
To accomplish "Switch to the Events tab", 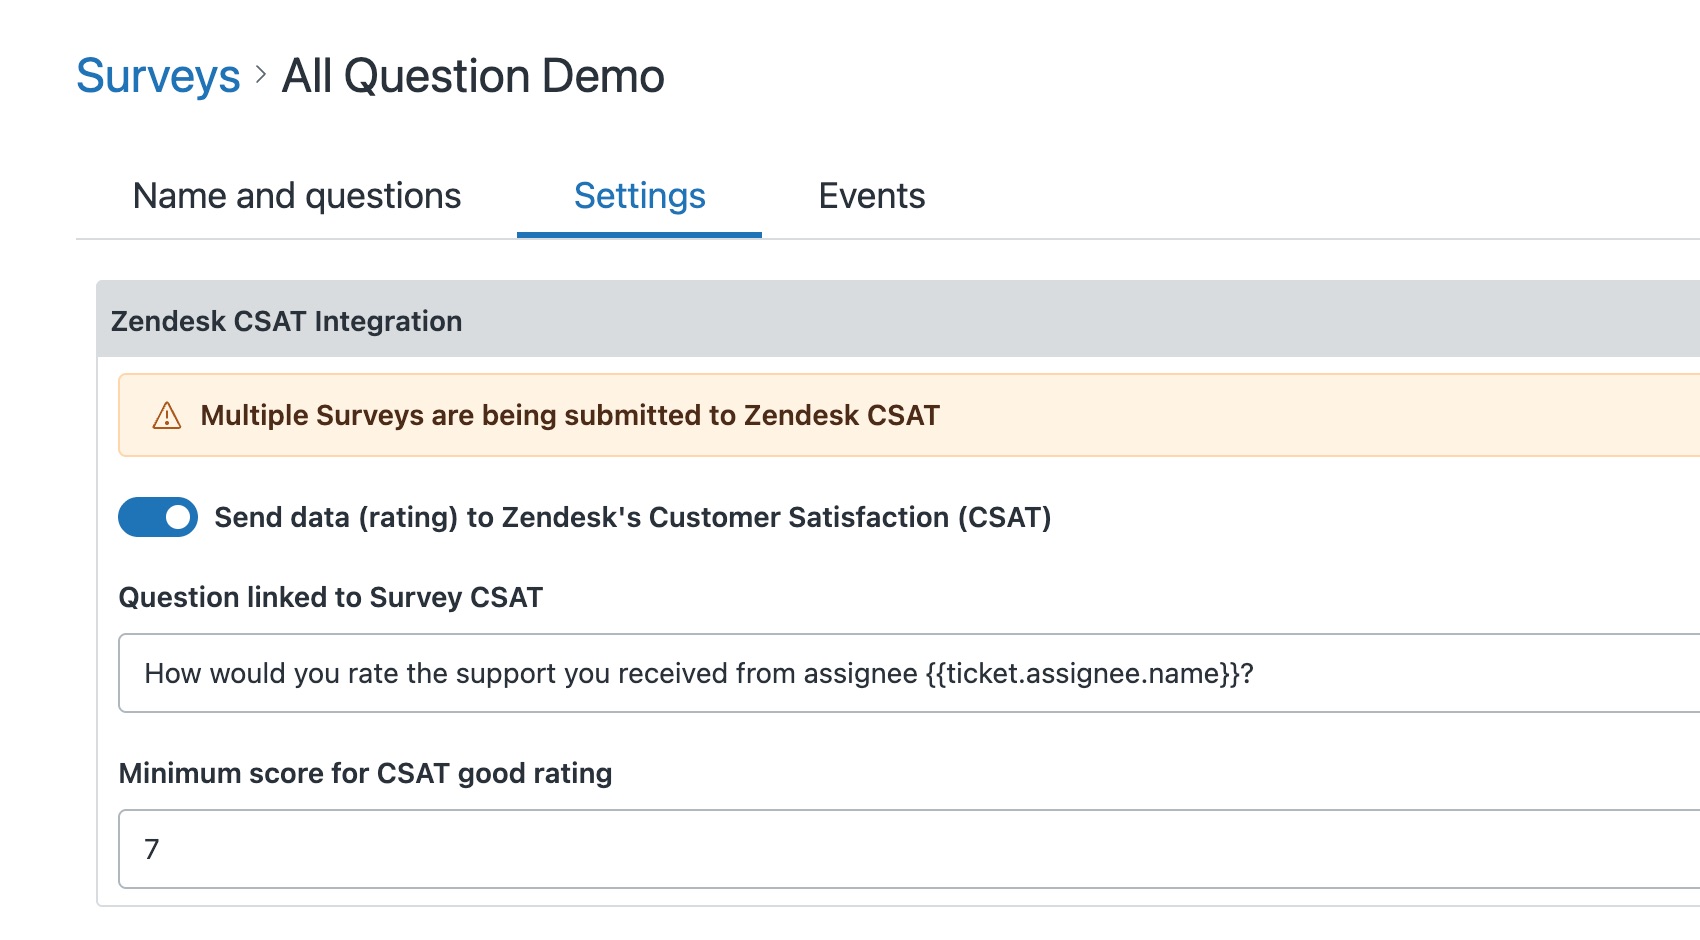I will [x=871, y=196].
